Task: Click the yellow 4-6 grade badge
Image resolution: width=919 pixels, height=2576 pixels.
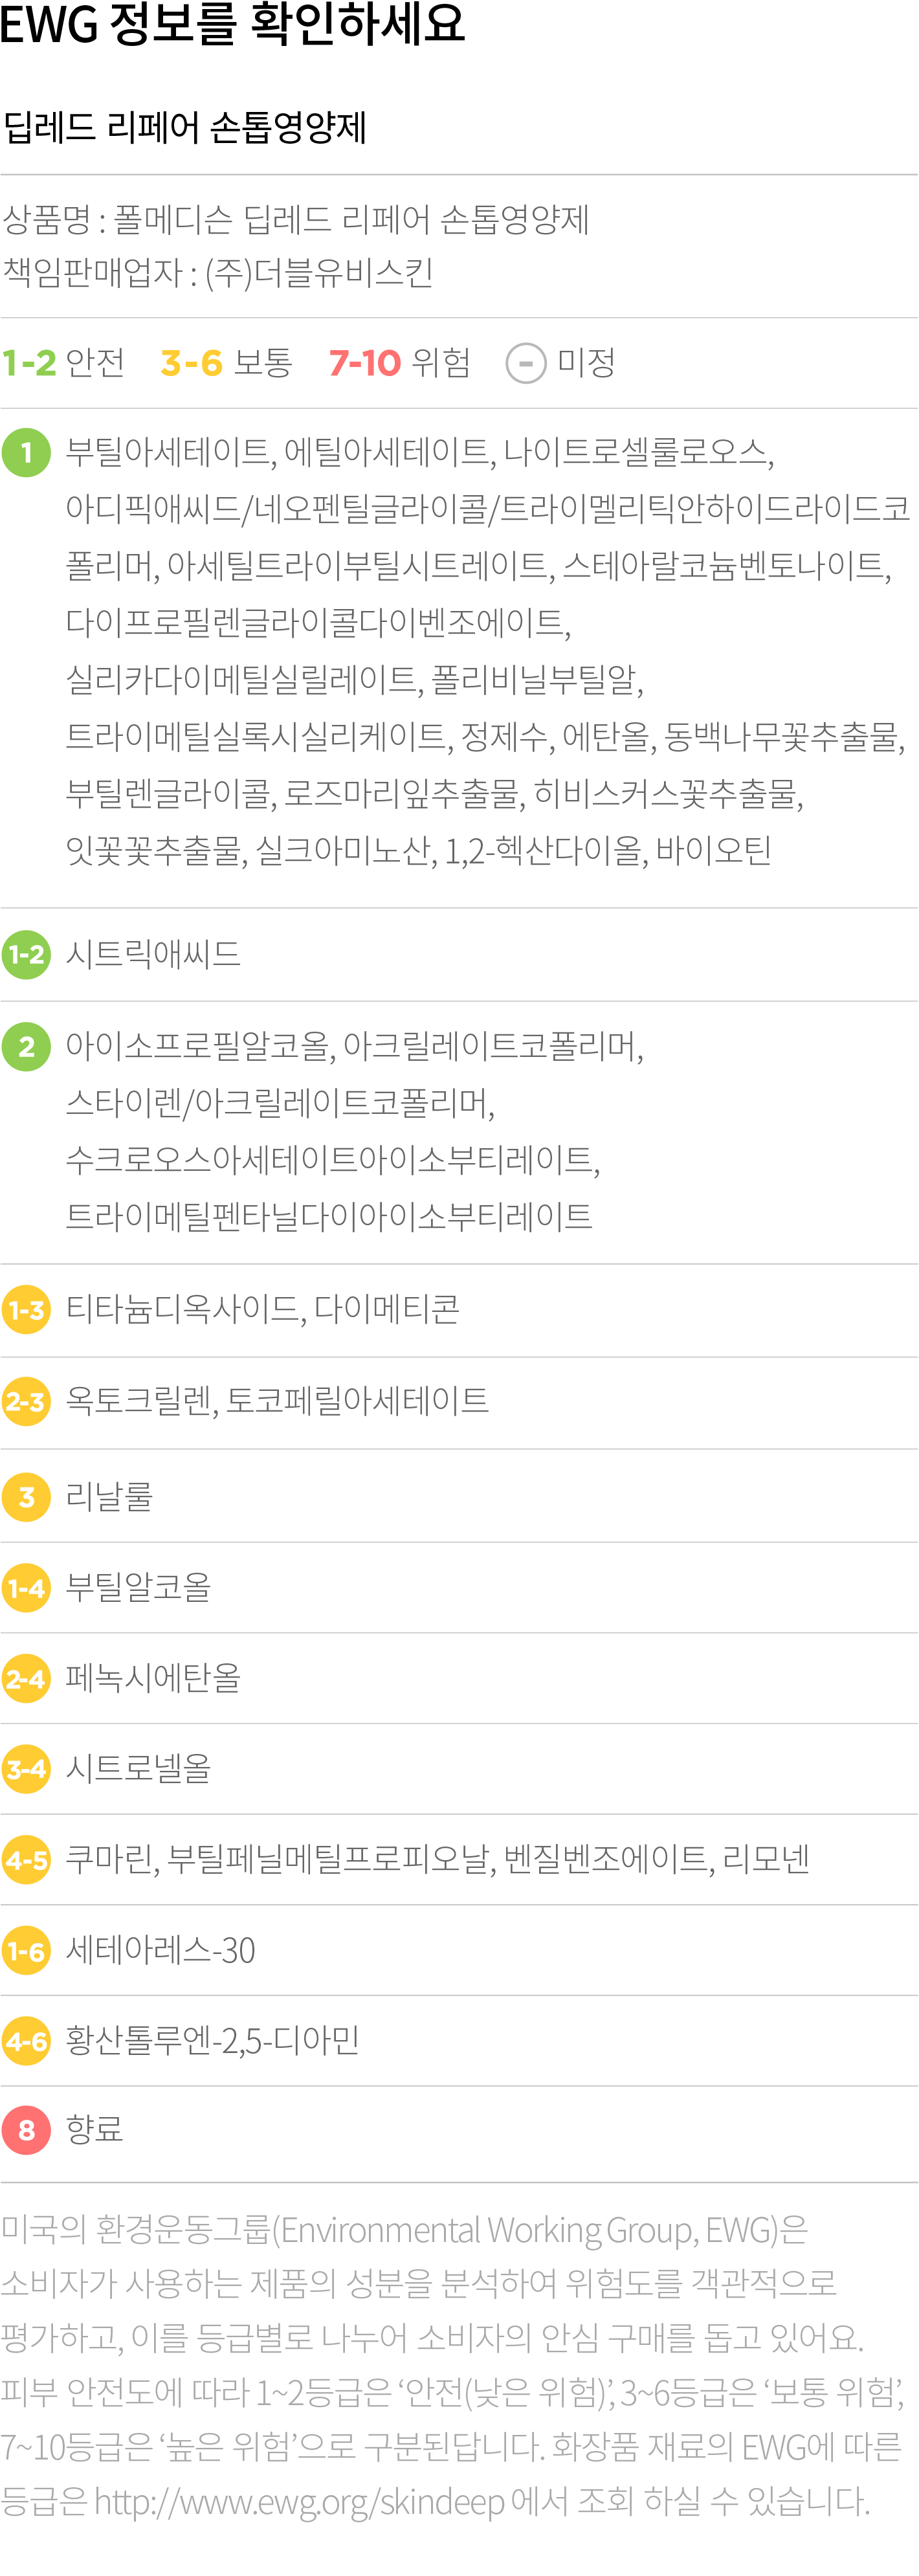Action: pos(26,2041)
